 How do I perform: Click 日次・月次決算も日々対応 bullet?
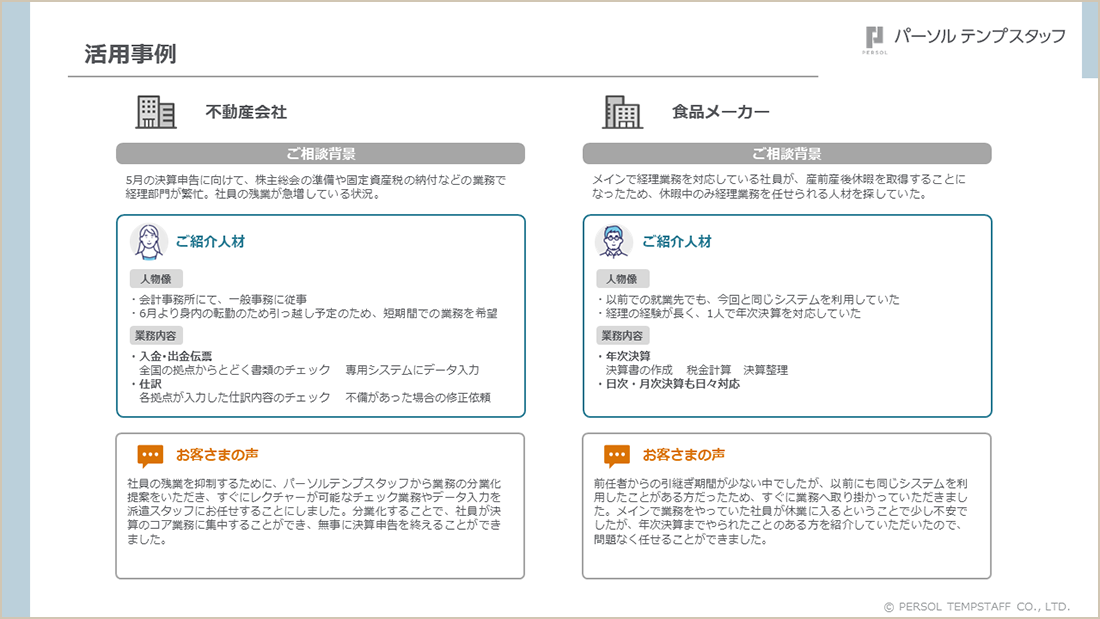[x=669, y=384]
